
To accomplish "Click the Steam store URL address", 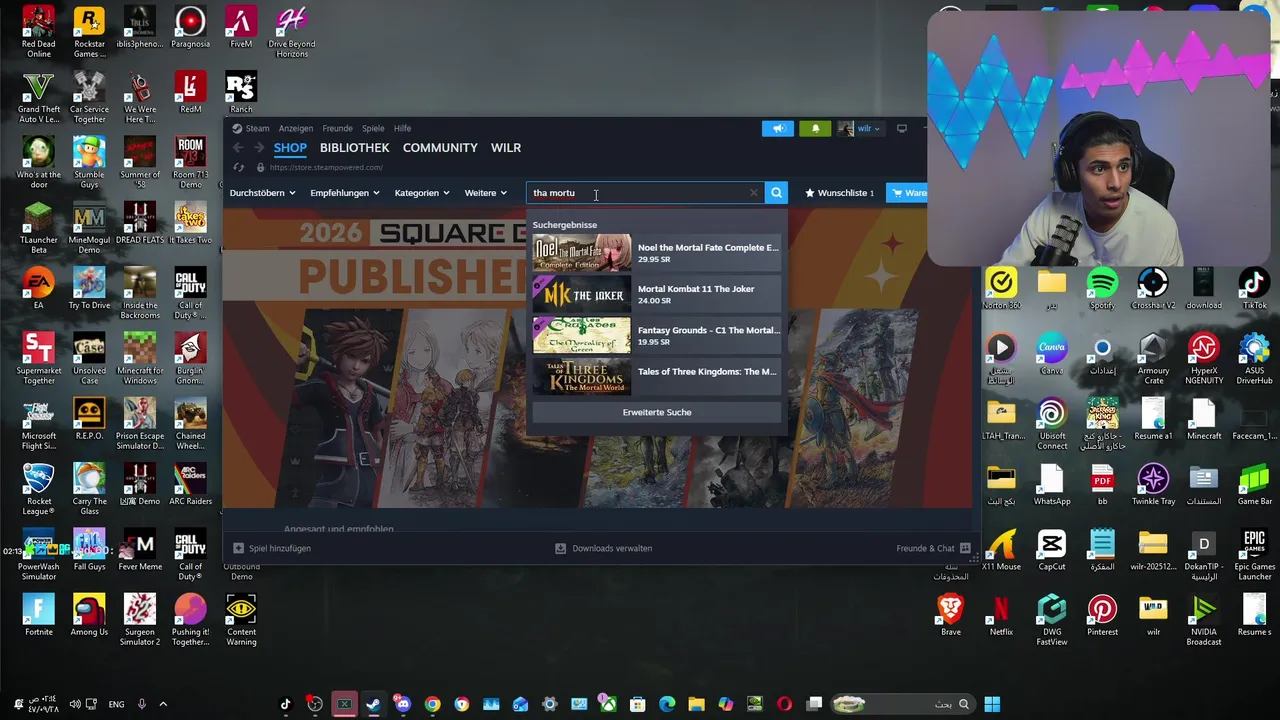I will pos(326,167).
